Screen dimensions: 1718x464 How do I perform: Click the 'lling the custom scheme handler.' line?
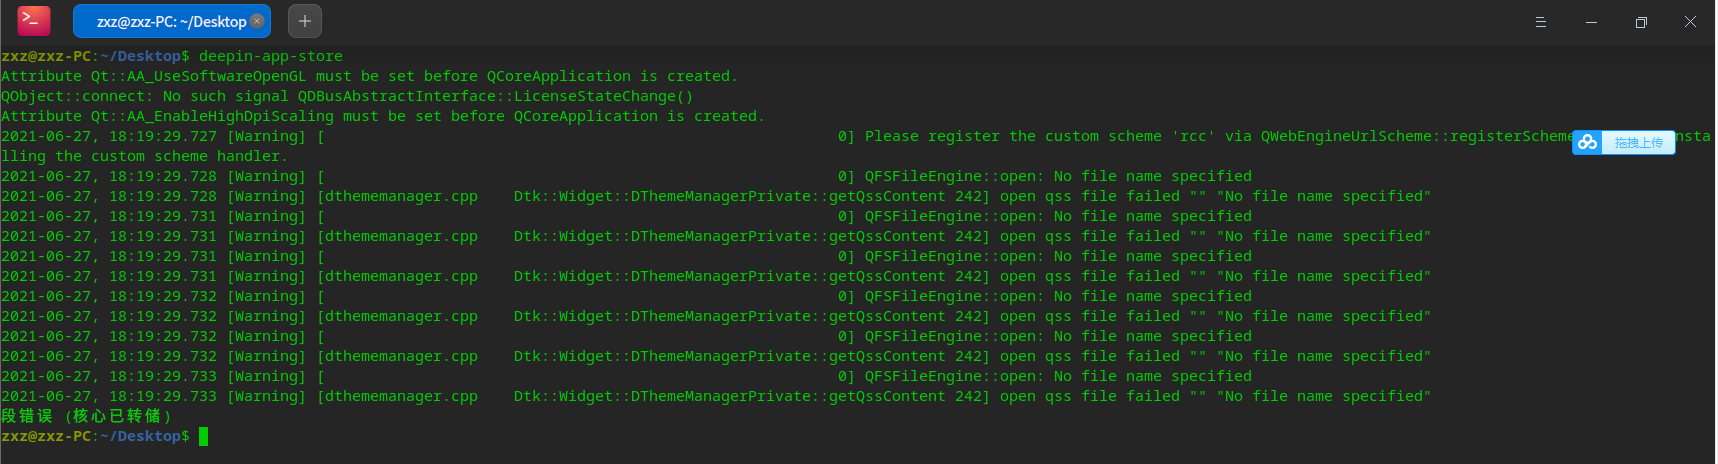pyautogui.click(x=144, y=156)
